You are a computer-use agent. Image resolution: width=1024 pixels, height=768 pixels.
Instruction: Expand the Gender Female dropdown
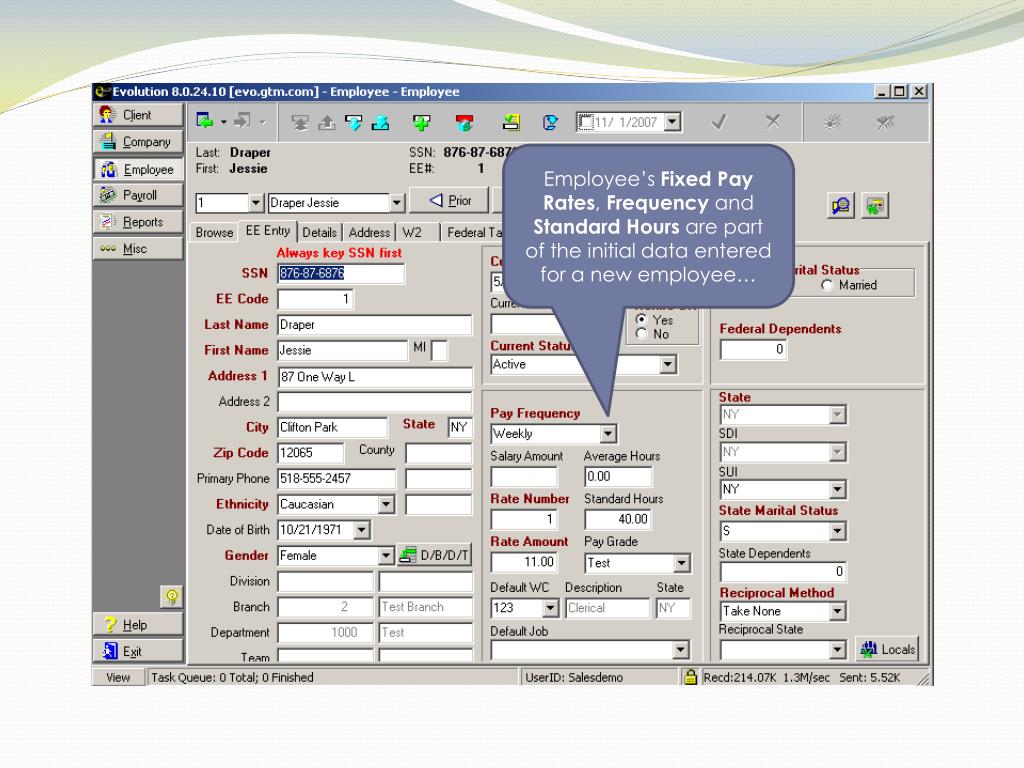387,555
